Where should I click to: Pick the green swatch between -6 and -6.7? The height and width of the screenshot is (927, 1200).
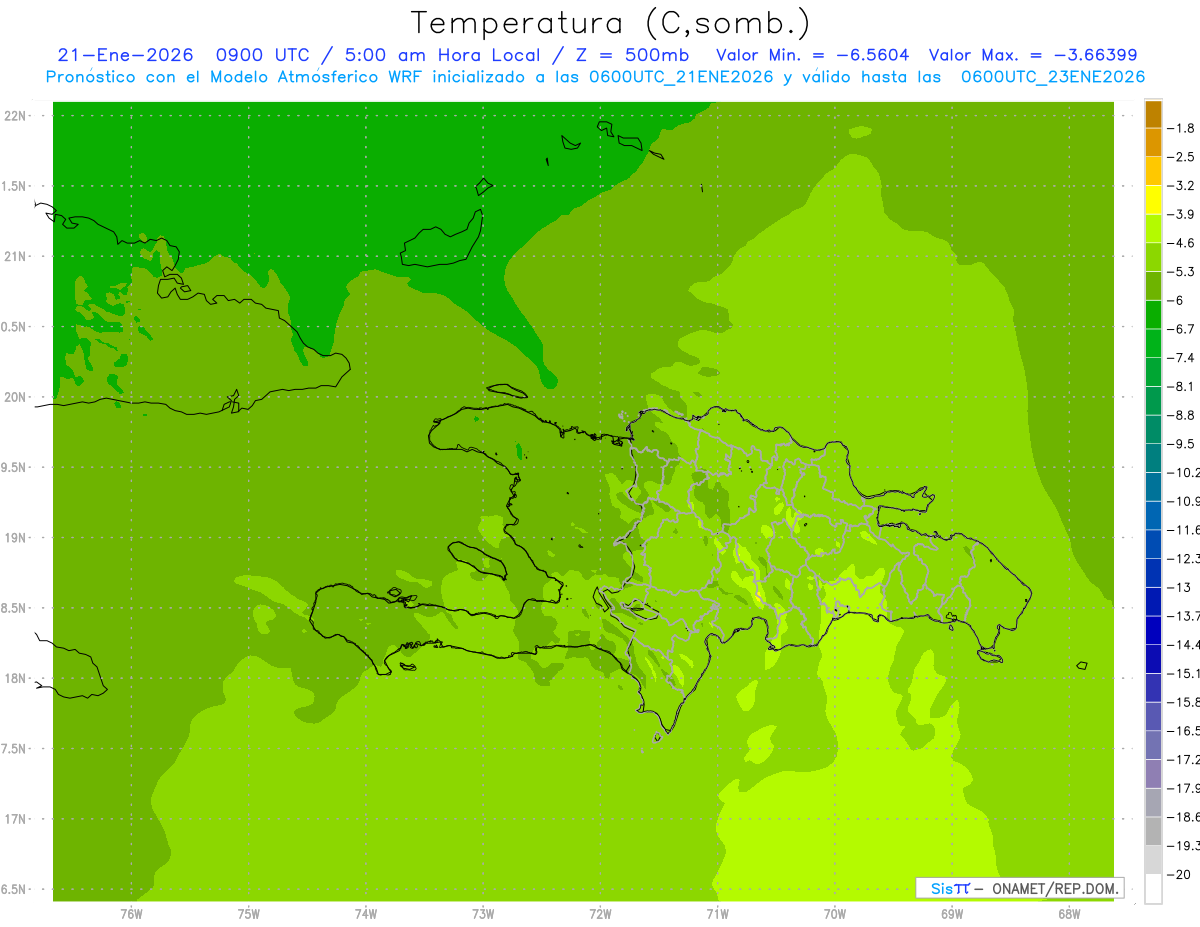point(1153,315)
